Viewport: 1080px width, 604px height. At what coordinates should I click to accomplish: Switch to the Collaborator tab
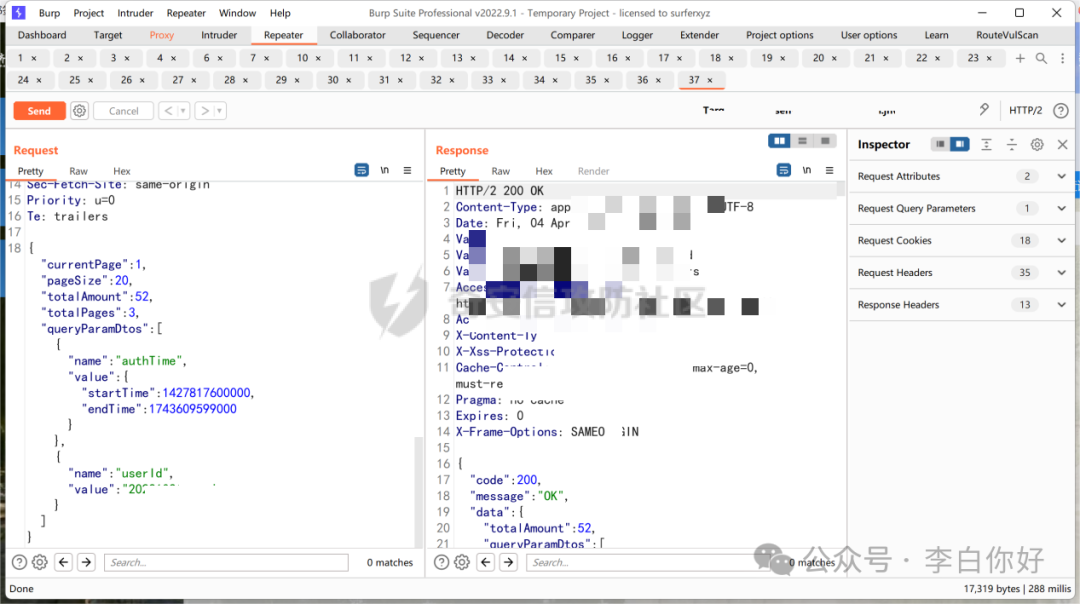(x=357, y=35)
